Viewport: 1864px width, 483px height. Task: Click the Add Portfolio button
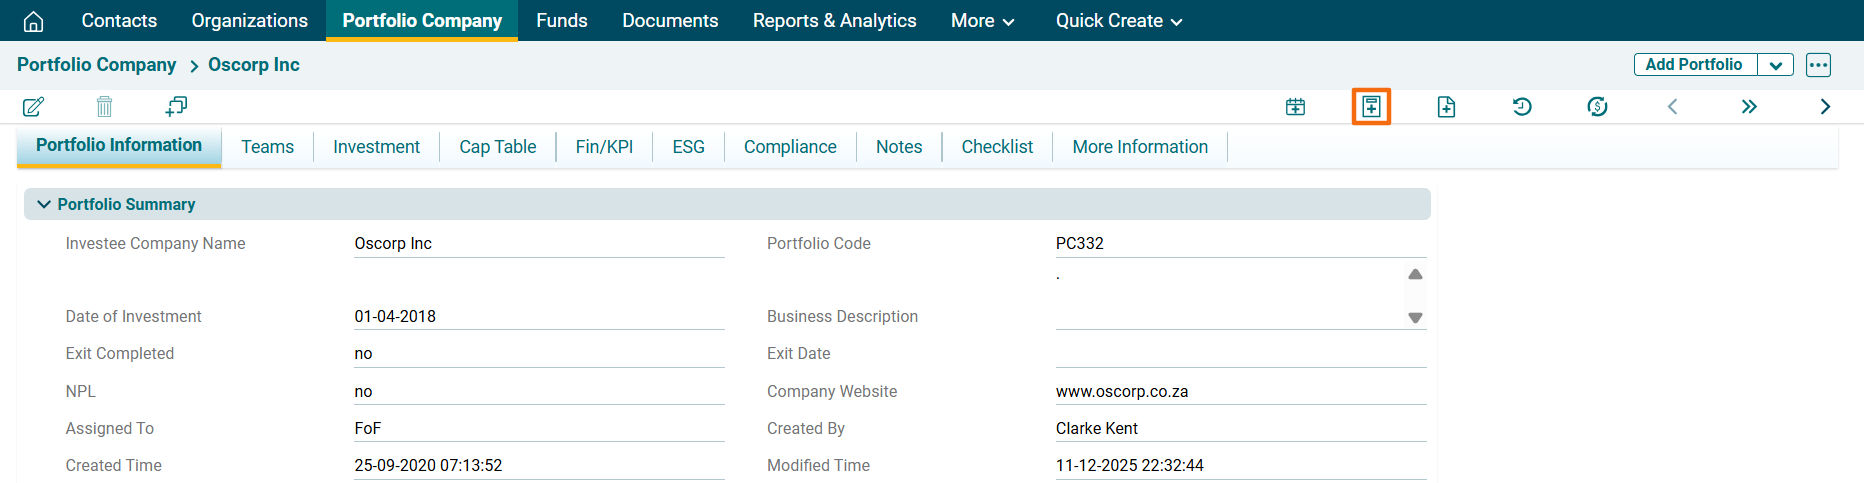(x=1694, y=65)
